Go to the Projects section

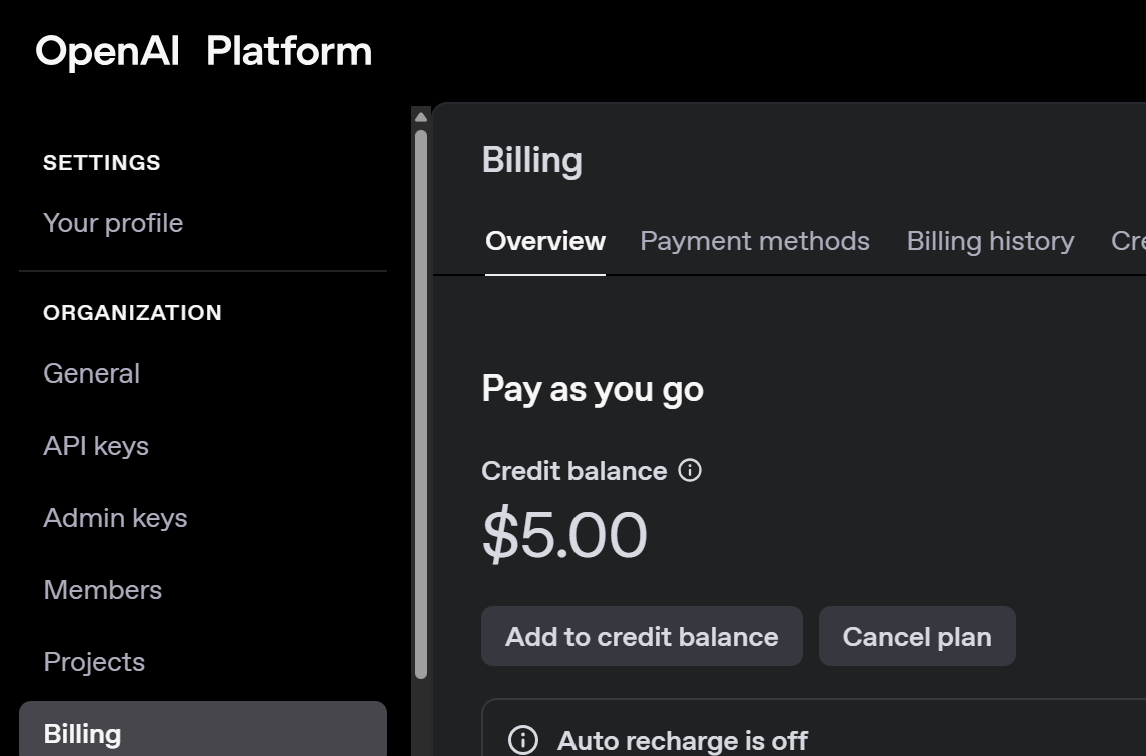coord(94,662)
